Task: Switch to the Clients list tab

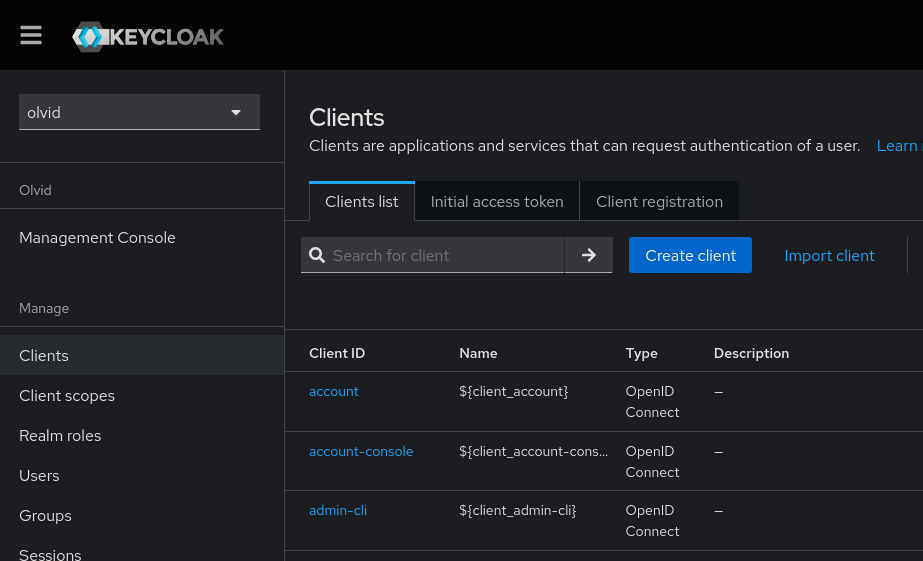Action: 361,201
